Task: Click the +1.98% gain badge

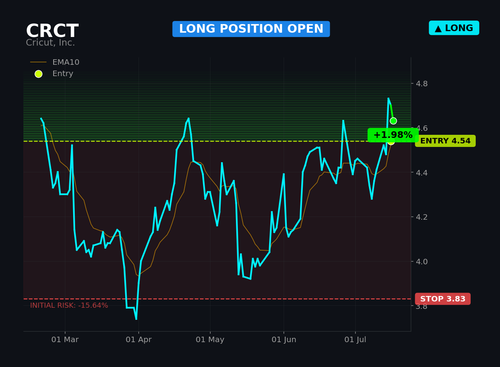Action: tap(393, 135)
